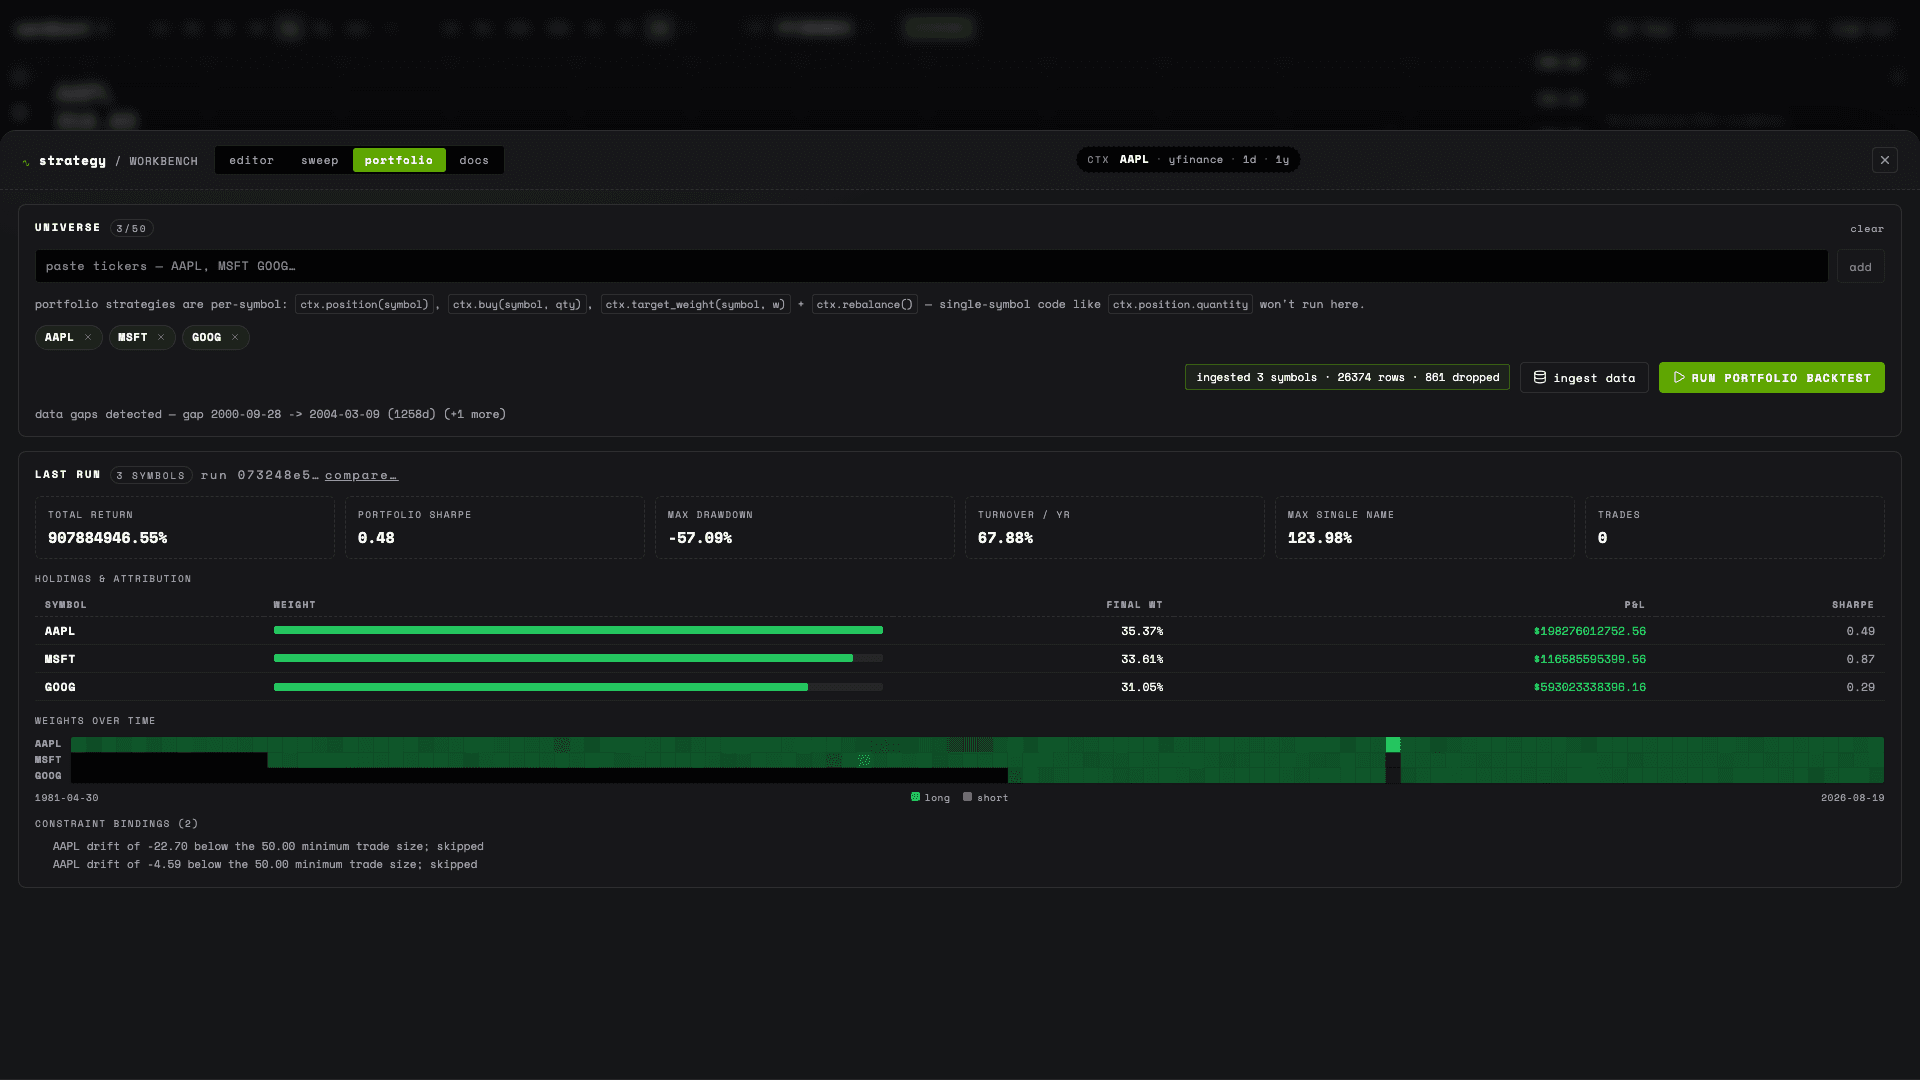The height and width of the screenshot is (1080, 1920).
Task: Click the AAPL row in holdings table
Action: (x=960, y=631)
